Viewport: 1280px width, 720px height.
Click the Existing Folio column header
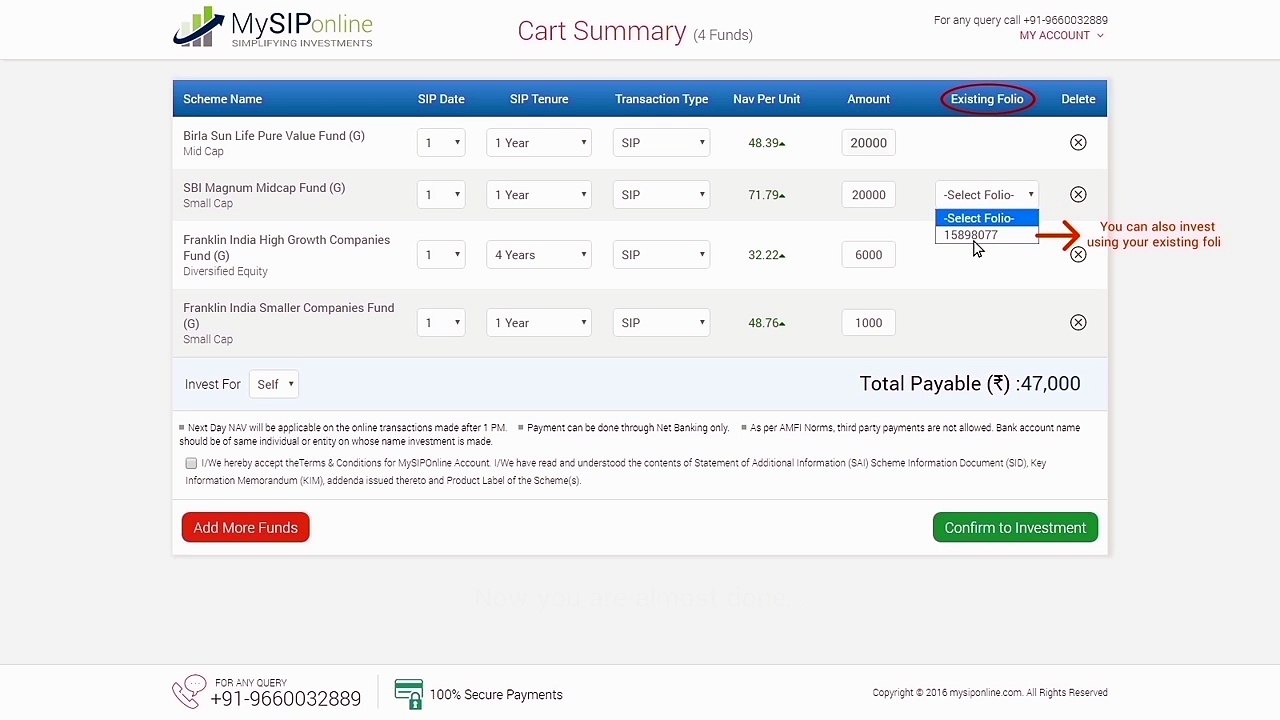(987, 99)
